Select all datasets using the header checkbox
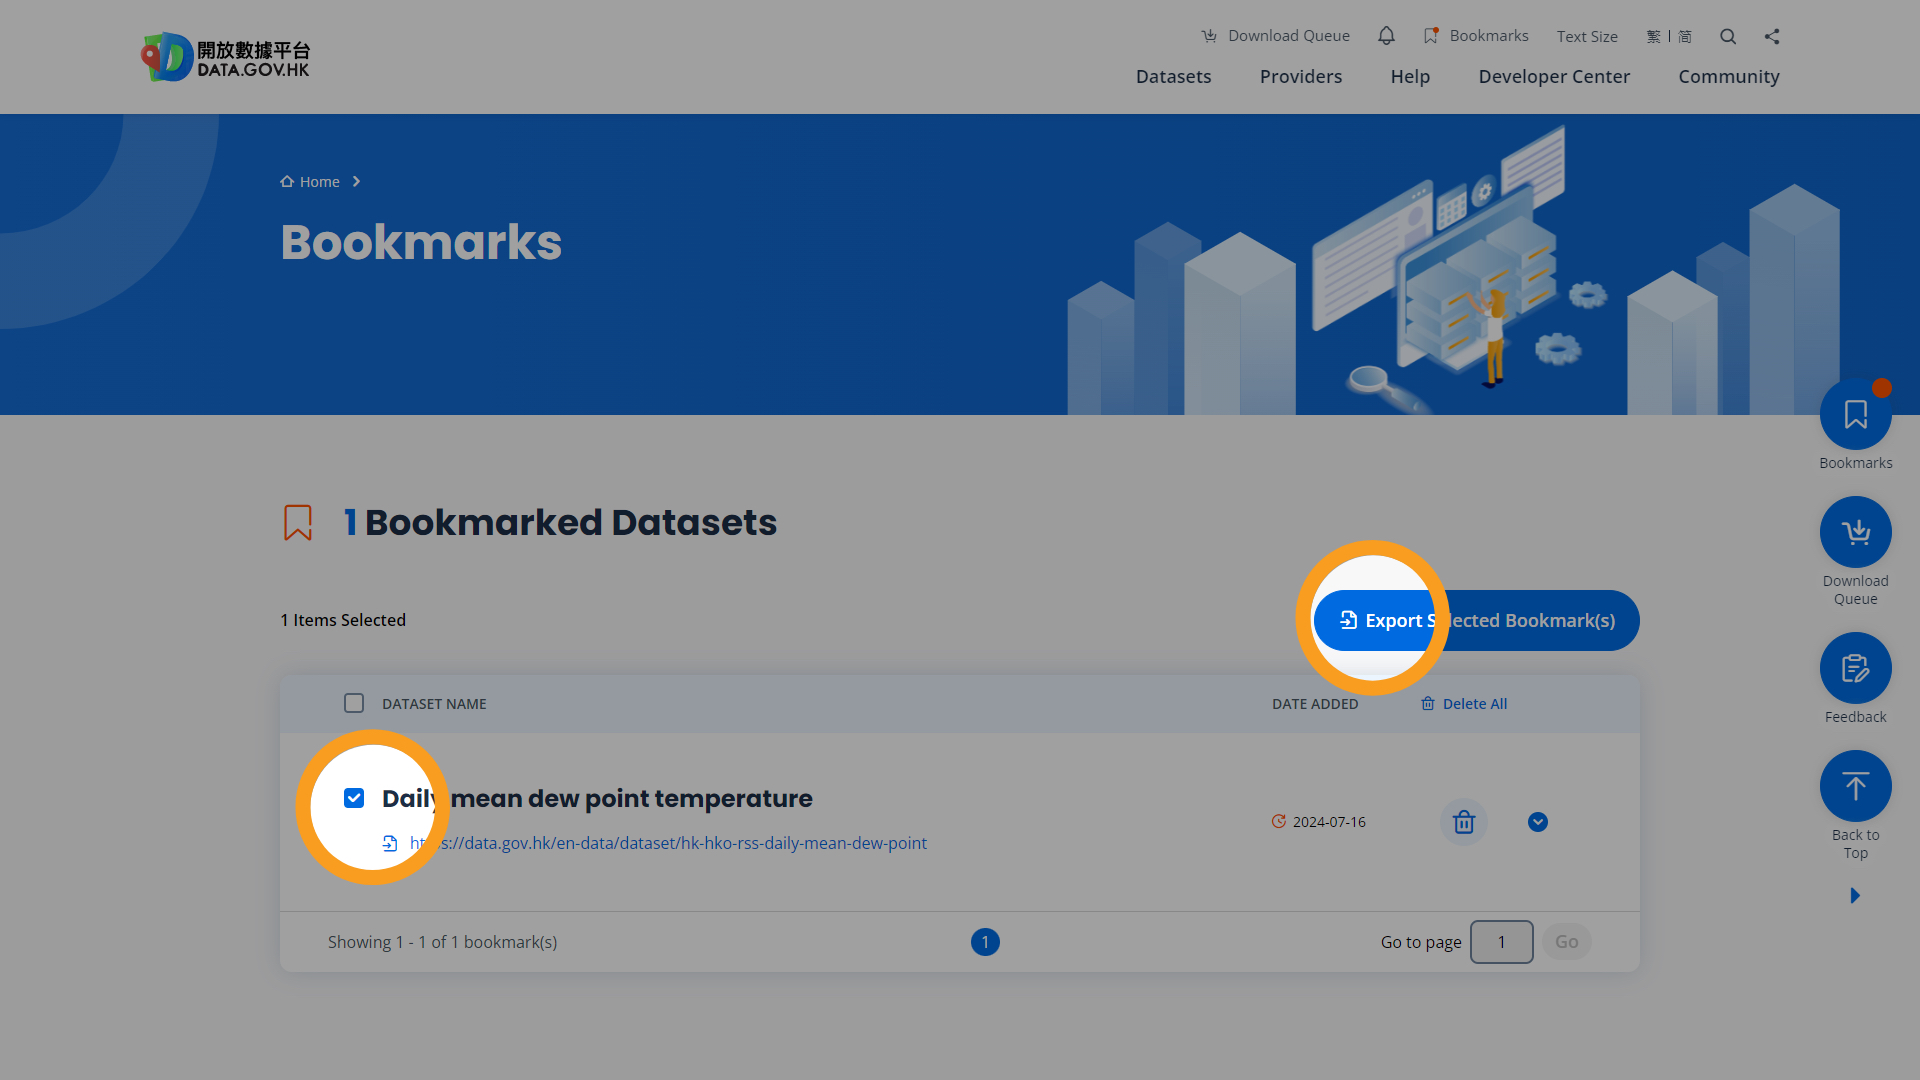 point(354,703)
